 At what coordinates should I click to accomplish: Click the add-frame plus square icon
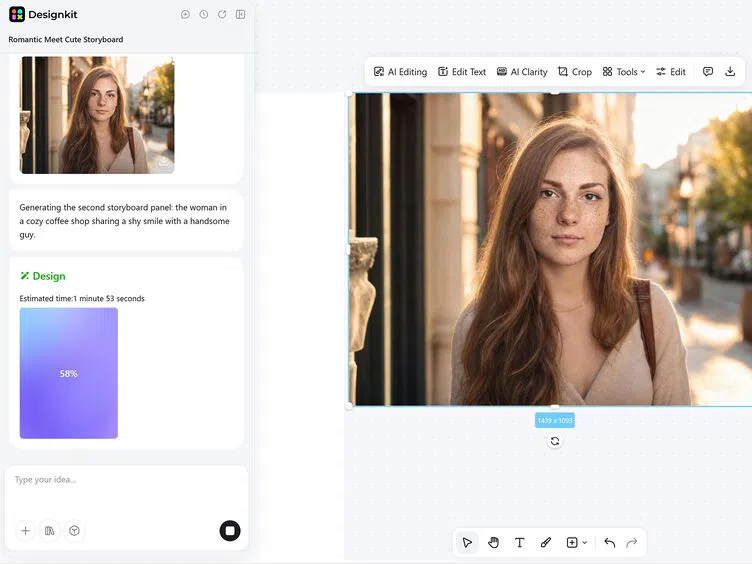[572, 542]
